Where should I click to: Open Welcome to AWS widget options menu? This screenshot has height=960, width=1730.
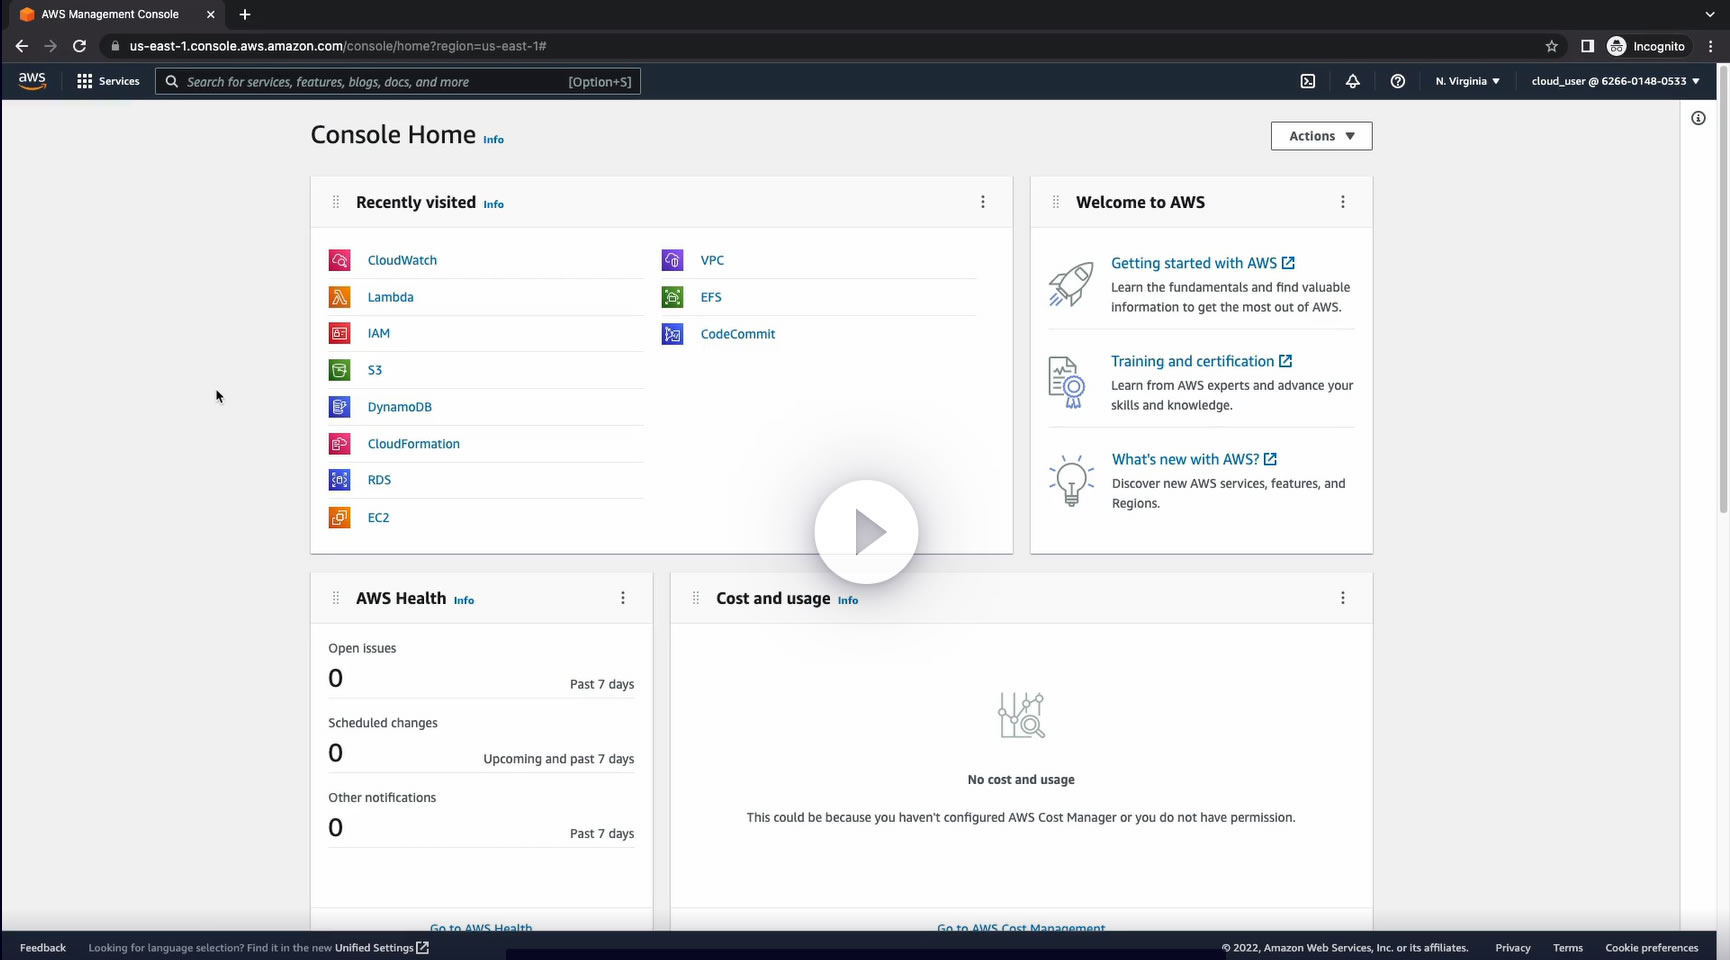(x=1343, y=202)
